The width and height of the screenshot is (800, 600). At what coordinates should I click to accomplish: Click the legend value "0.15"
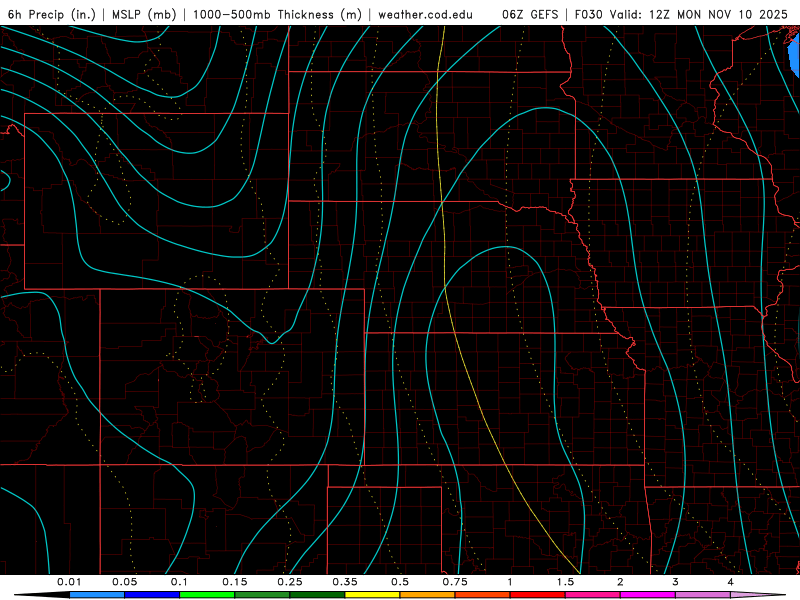235,582
